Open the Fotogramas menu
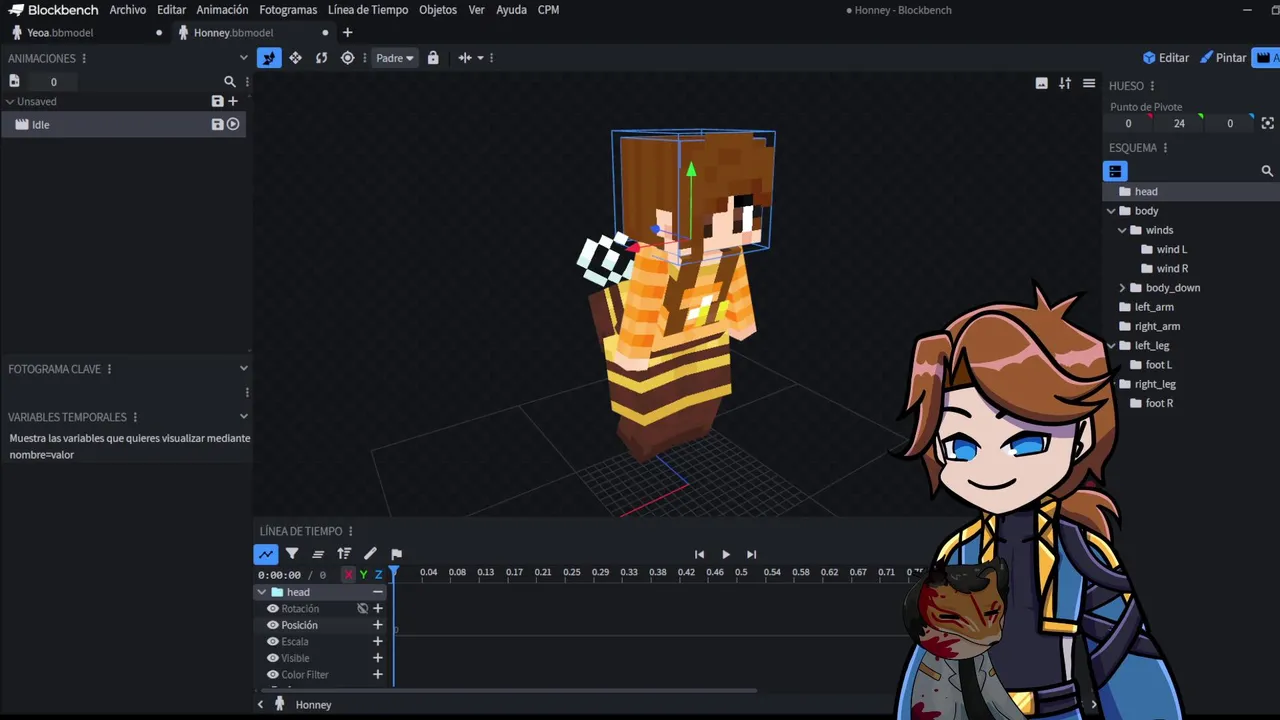The width and height of the screenshot is (1280, 720). point(288,10)
